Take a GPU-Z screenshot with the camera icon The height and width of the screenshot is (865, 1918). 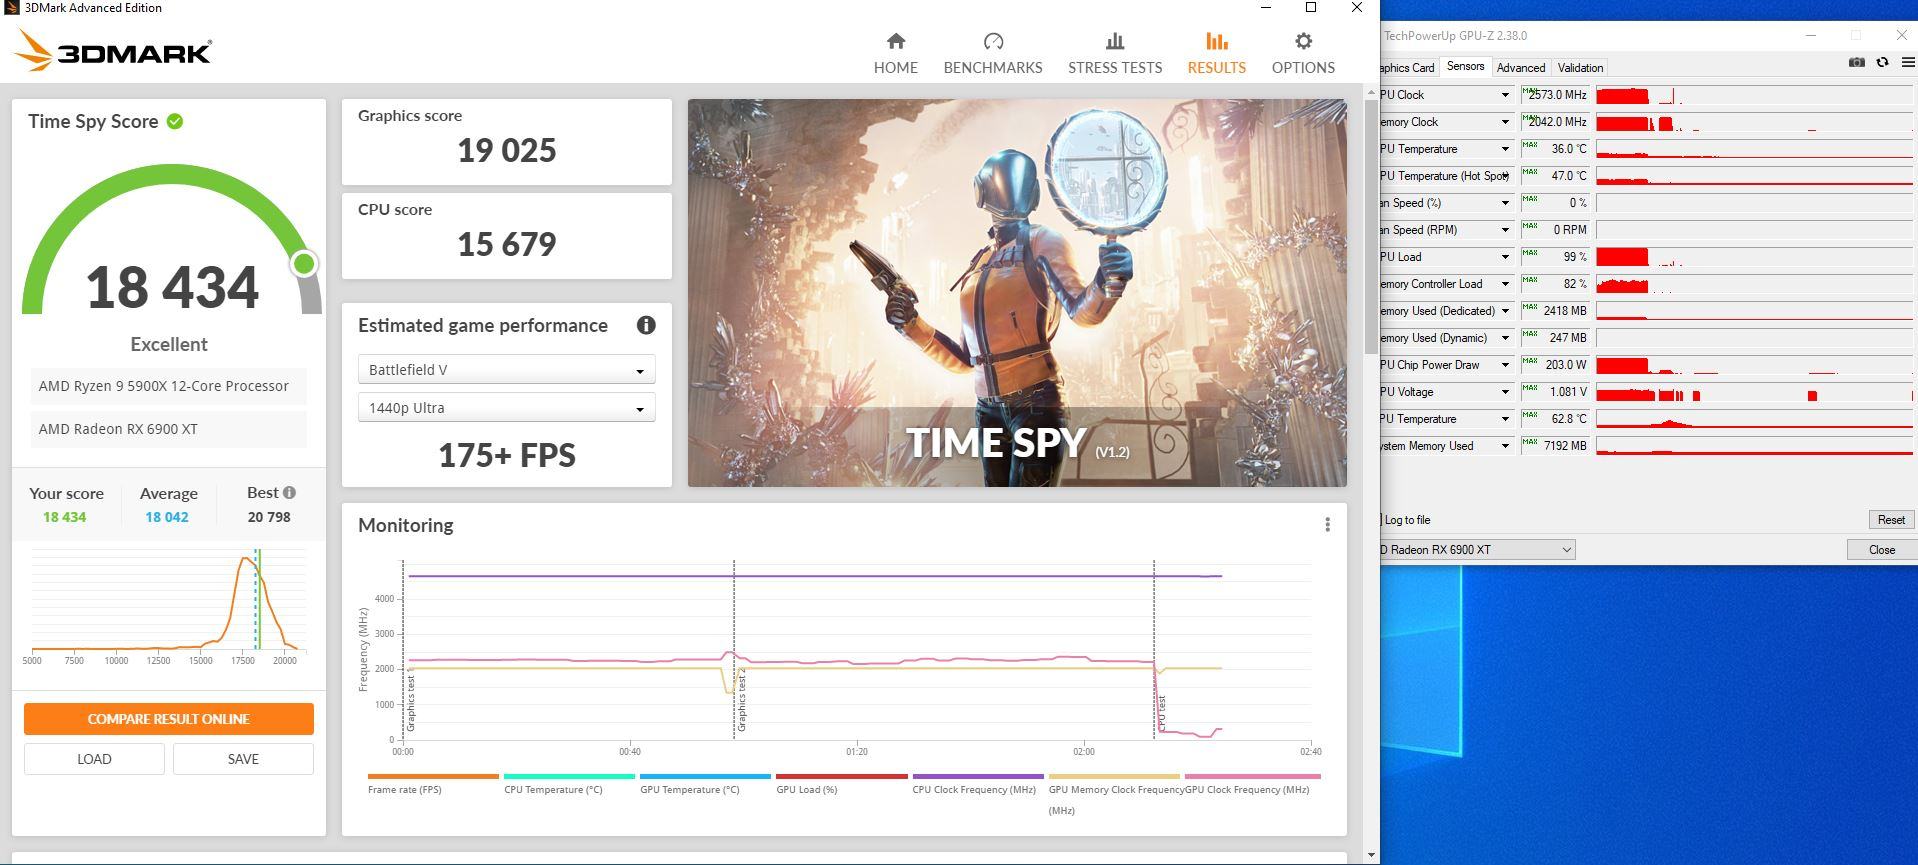coord(1856,62)
